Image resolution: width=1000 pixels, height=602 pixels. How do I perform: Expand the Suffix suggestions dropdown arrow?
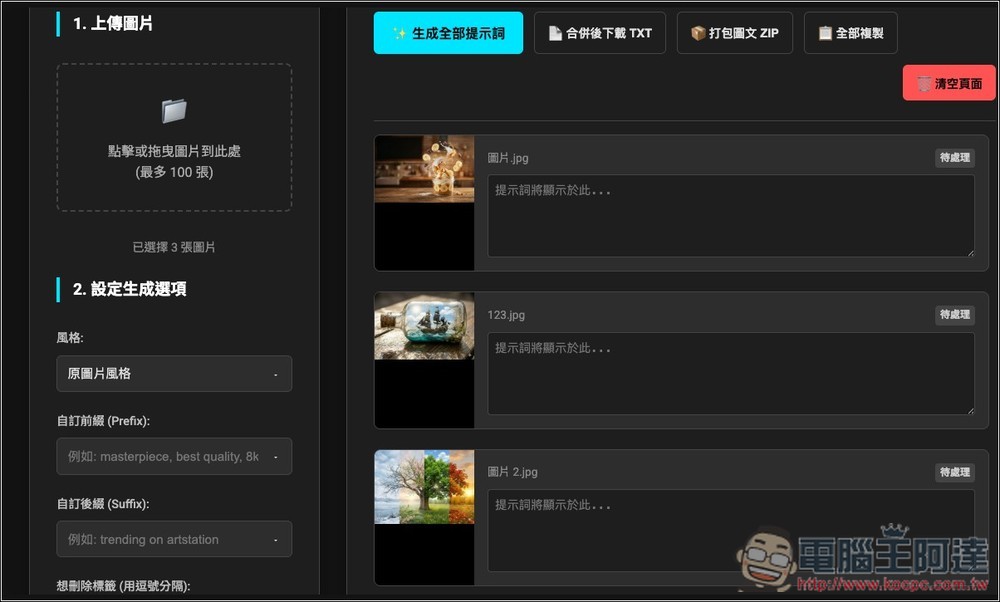tap(277, 539)
